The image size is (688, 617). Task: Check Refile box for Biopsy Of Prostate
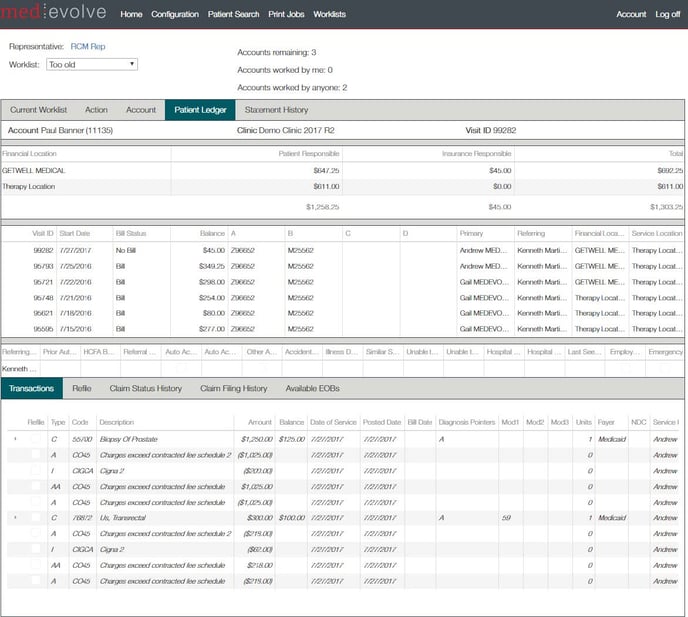point(36,439)
